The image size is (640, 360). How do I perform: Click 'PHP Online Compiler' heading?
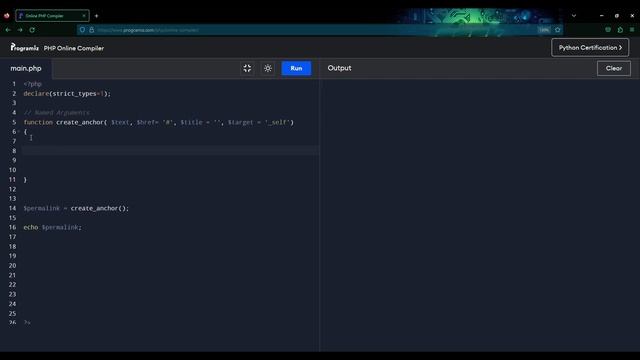(x=74, y=48)
